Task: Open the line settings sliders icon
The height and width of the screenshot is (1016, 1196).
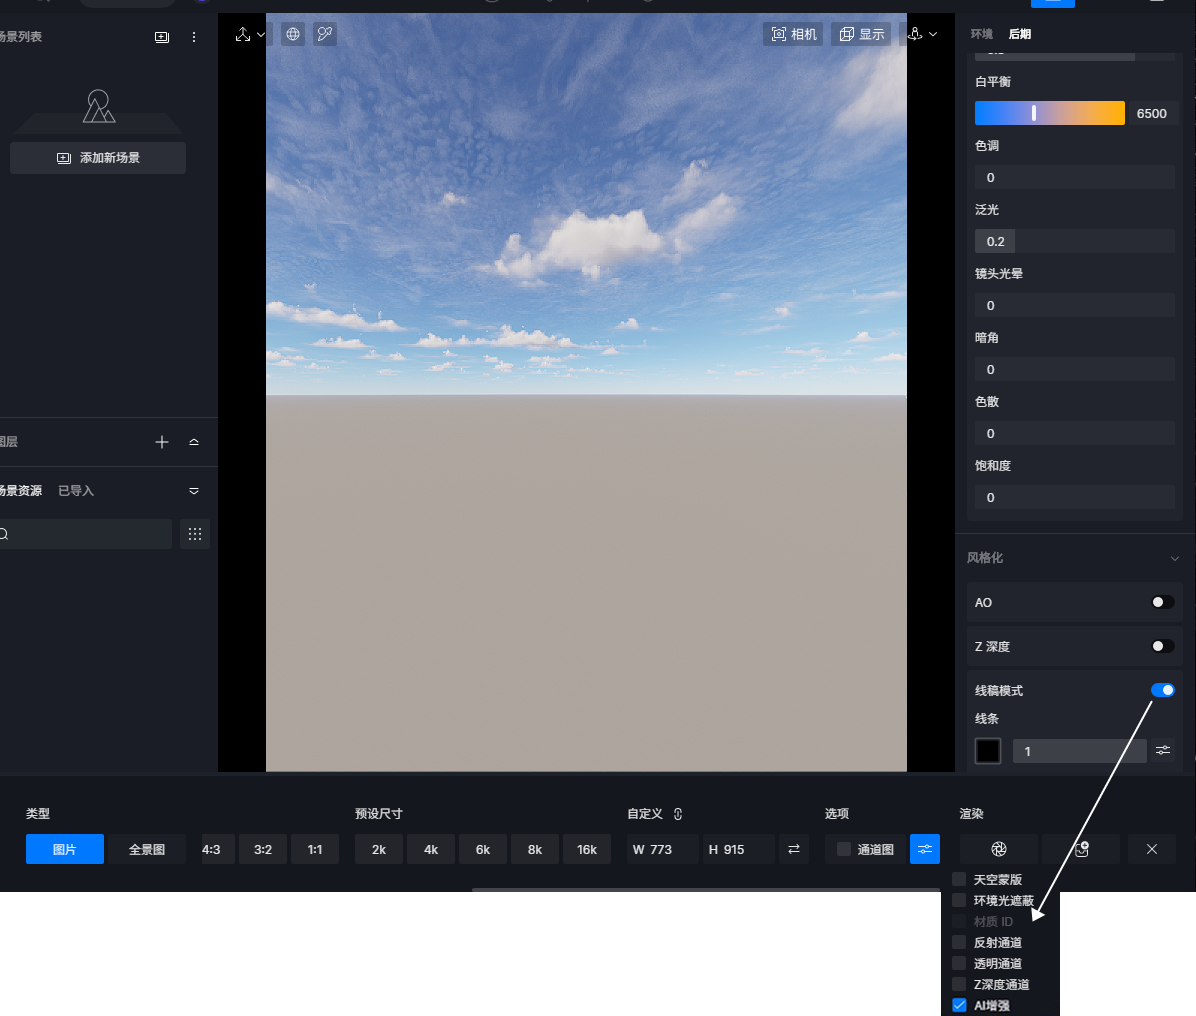Action: point(1163,750)
